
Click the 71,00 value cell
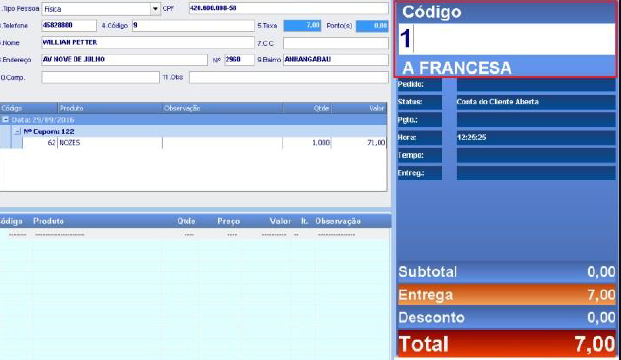point(359,143)
